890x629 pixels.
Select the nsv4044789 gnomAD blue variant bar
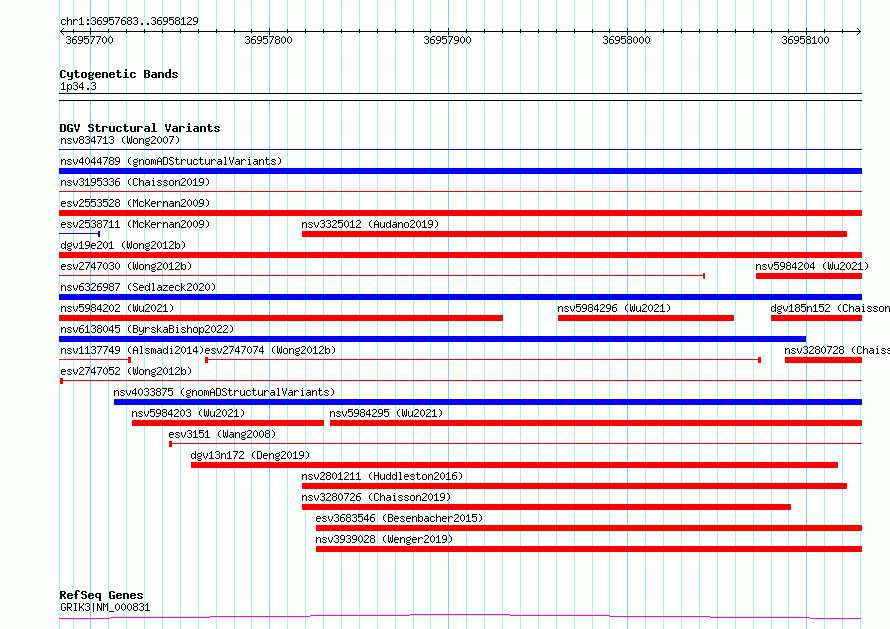pos(460,171)
